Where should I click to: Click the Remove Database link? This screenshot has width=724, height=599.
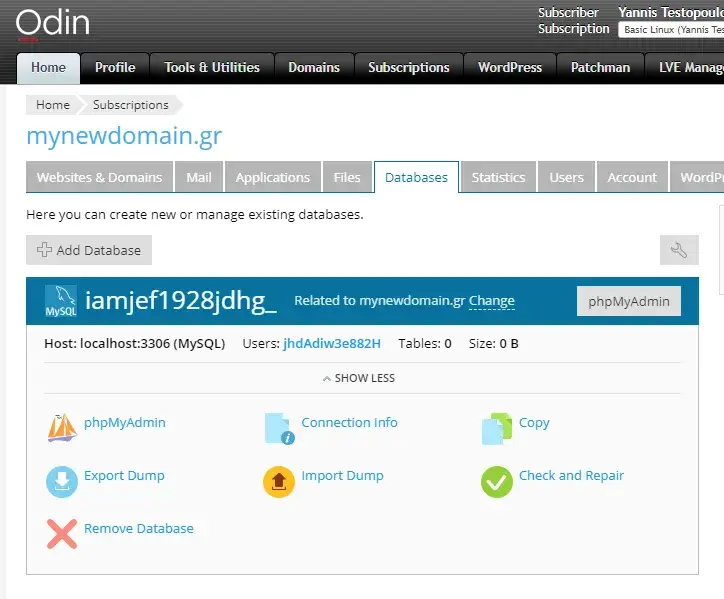pos(139,528)
